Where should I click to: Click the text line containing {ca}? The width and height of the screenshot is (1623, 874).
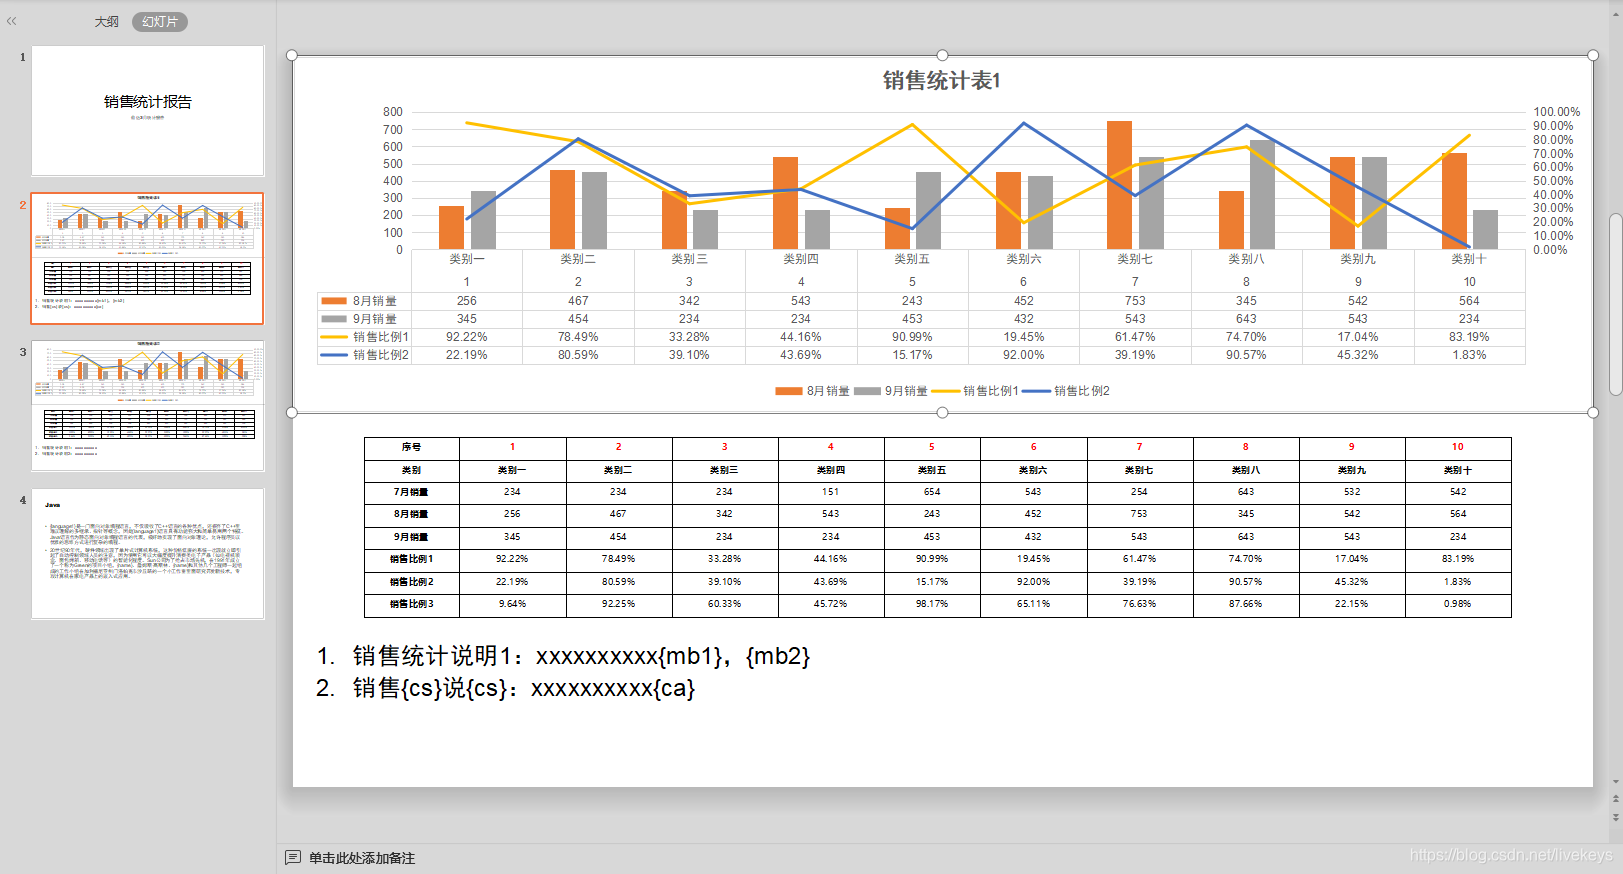(505, 688)
